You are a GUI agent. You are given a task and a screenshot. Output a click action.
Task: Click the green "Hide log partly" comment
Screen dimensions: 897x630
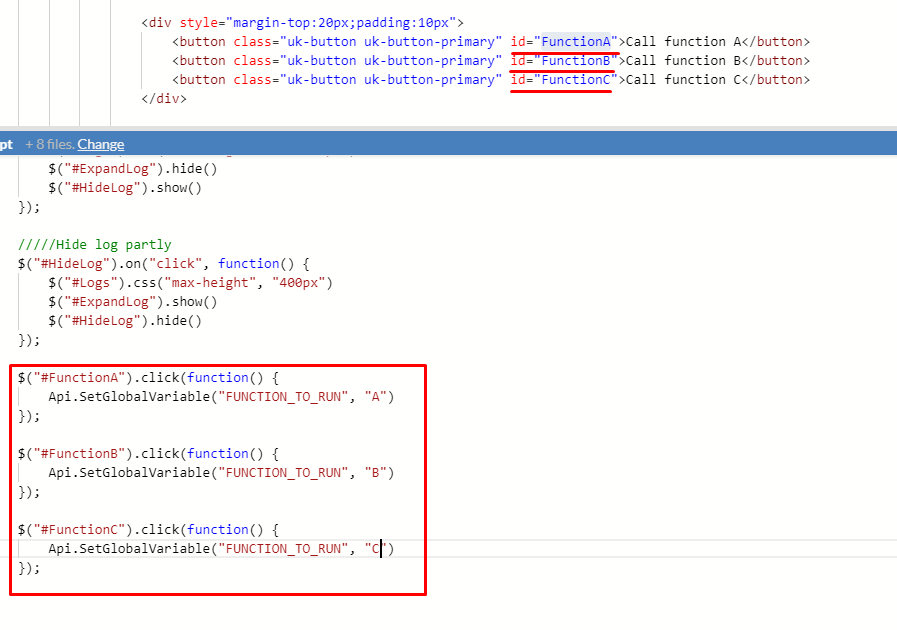95,245
